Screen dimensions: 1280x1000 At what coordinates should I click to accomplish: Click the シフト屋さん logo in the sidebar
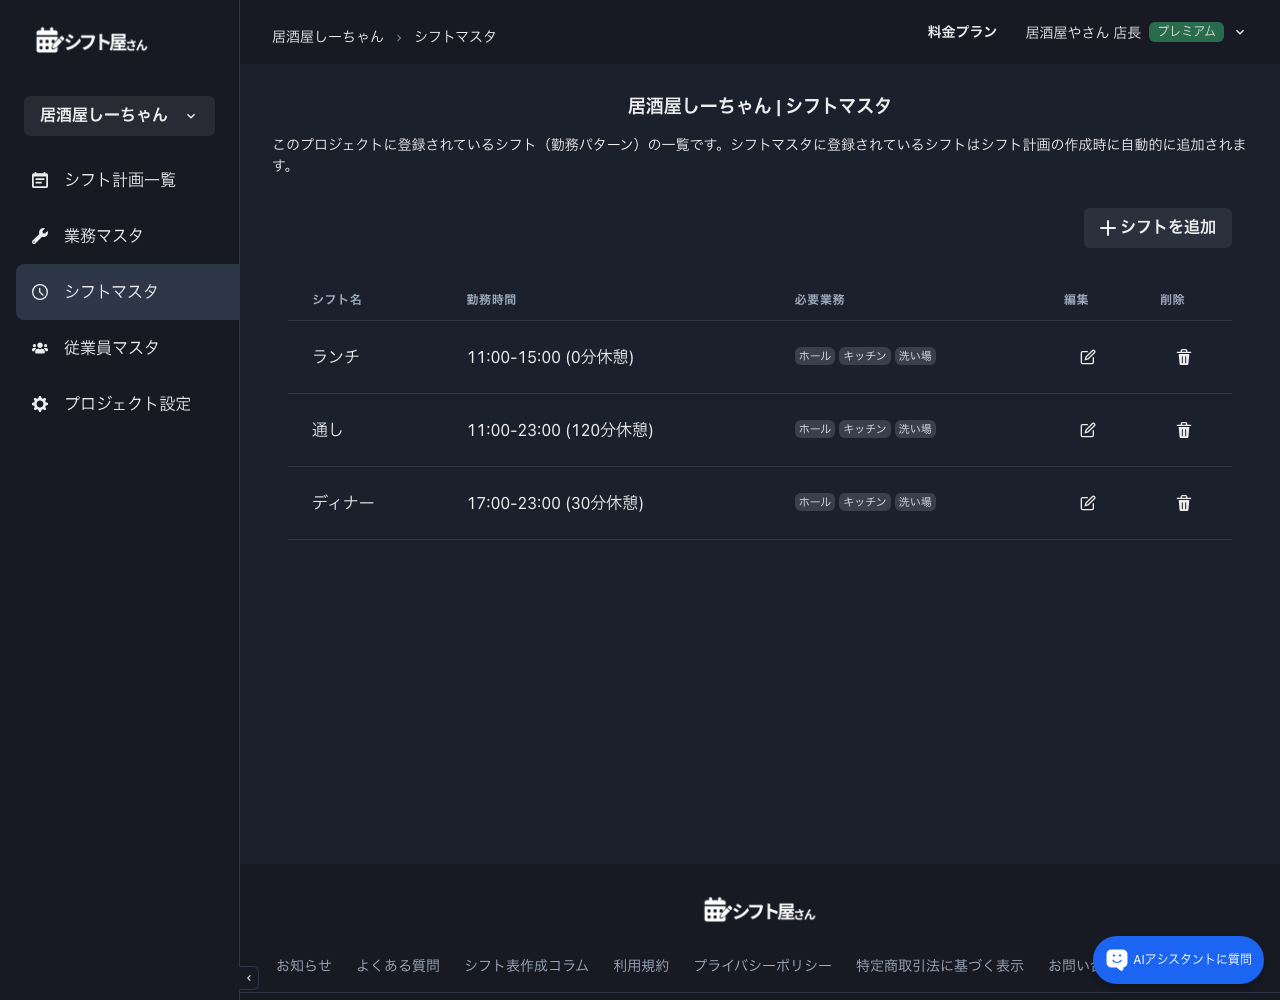91,39
